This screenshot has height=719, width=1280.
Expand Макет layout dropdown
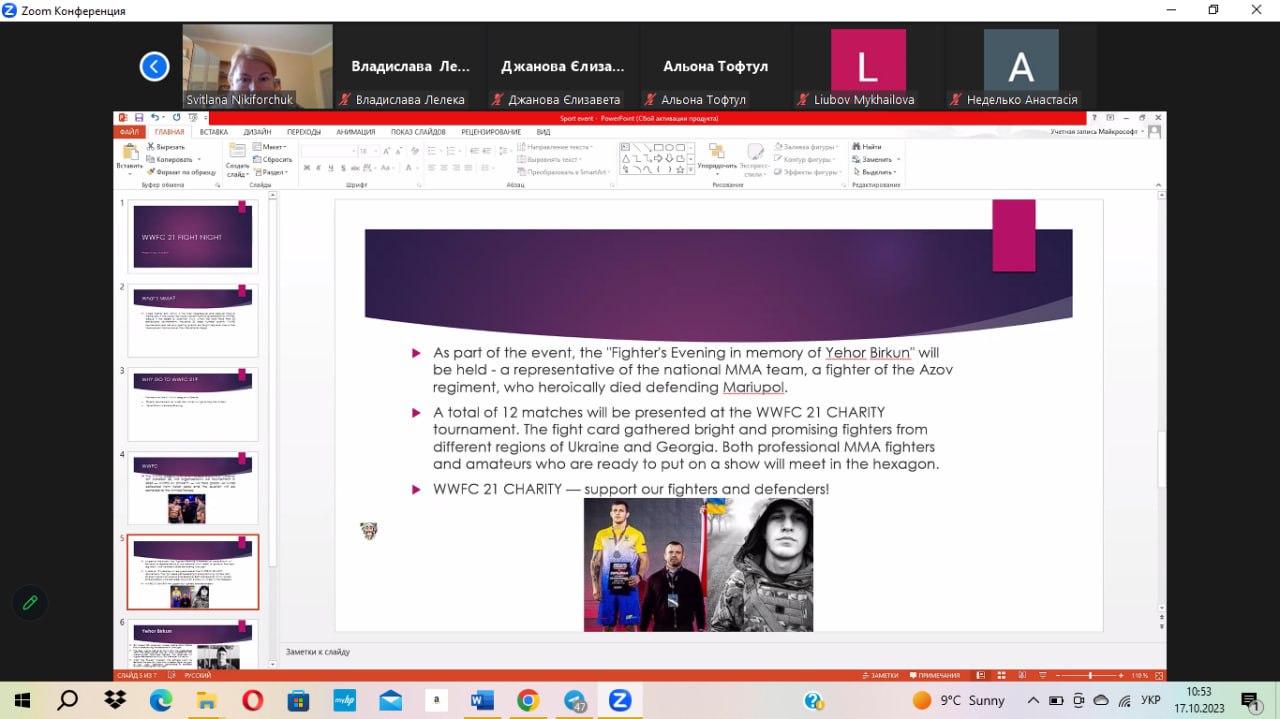[x=271, y=147]
